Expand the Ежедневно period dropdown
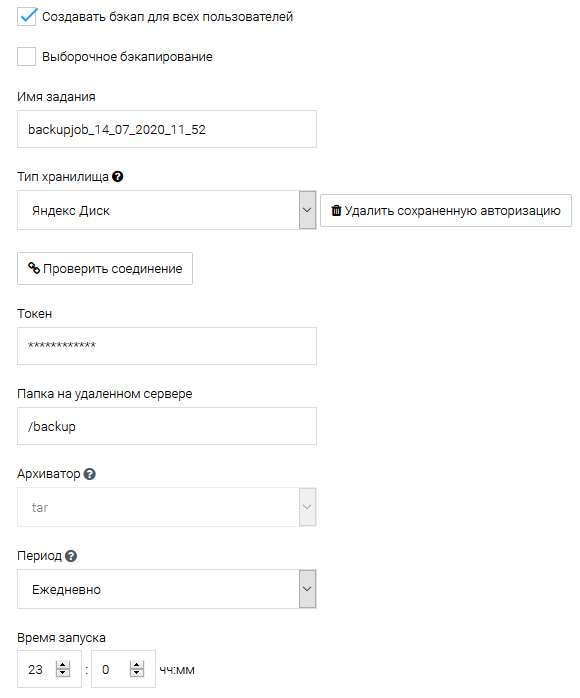 (167, 589)
